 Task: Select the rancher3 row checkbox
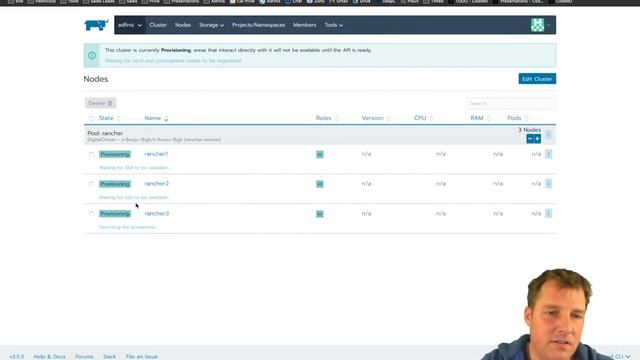pyautogui.click(x=91, y=214)
